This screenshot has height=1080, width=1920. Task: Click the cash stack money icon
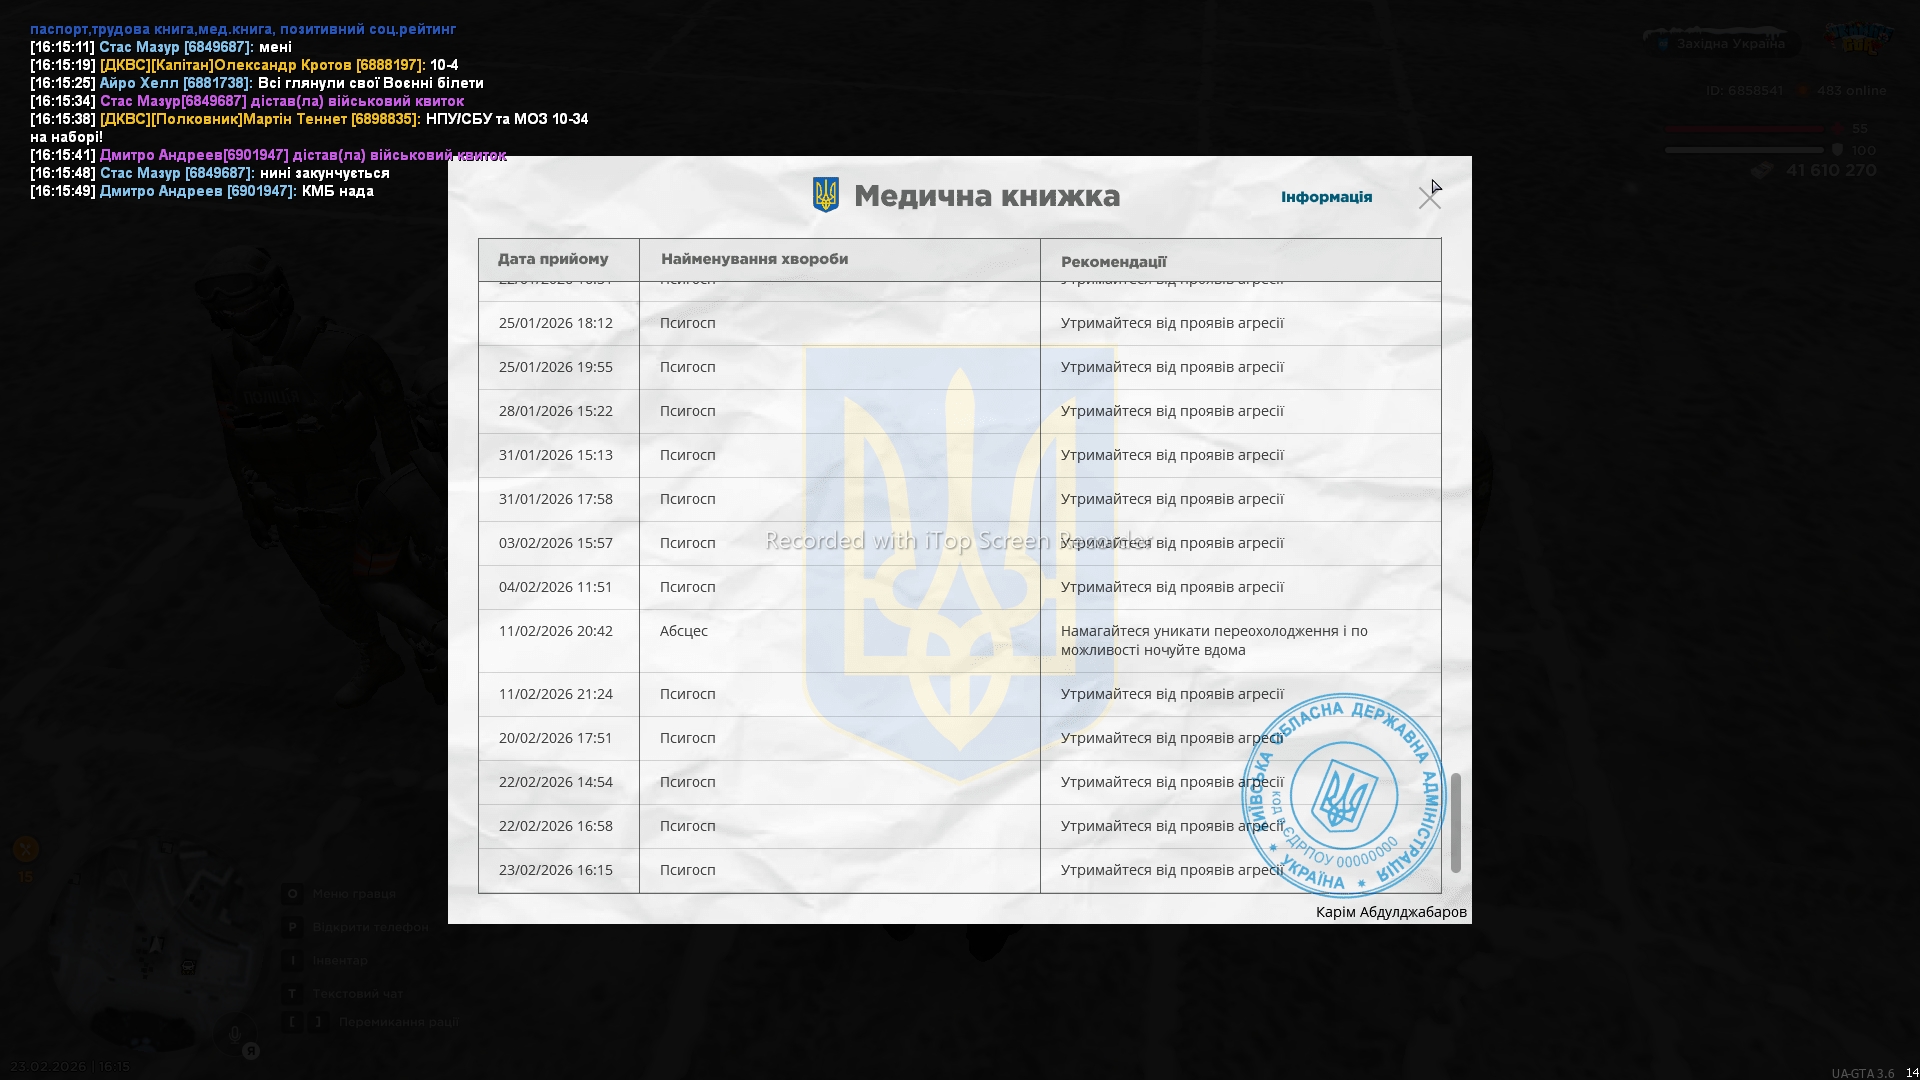tap(1762, 171)
